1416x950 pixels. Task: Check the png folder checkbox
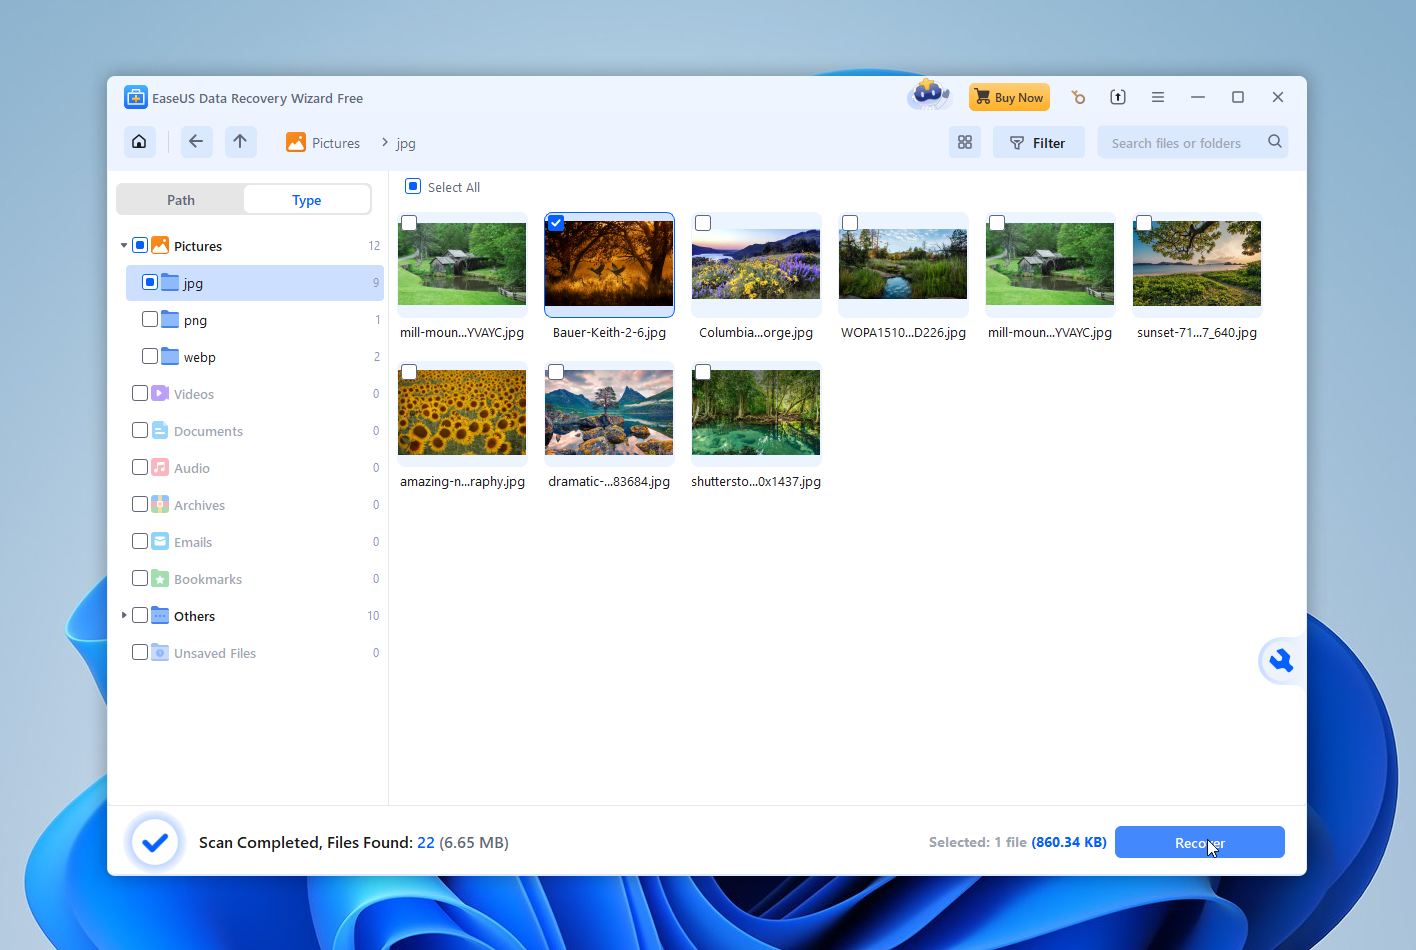click(150, 320)
